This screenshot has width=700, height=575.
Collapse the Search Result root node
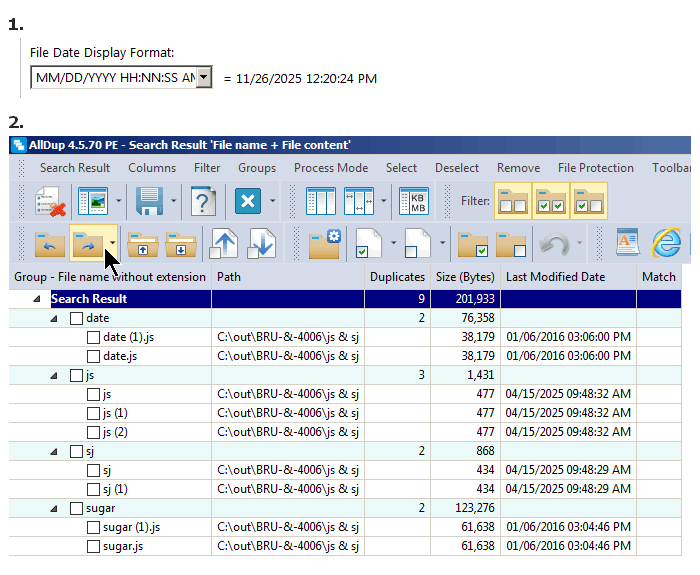pyautogui.click(x=38, y=299)
